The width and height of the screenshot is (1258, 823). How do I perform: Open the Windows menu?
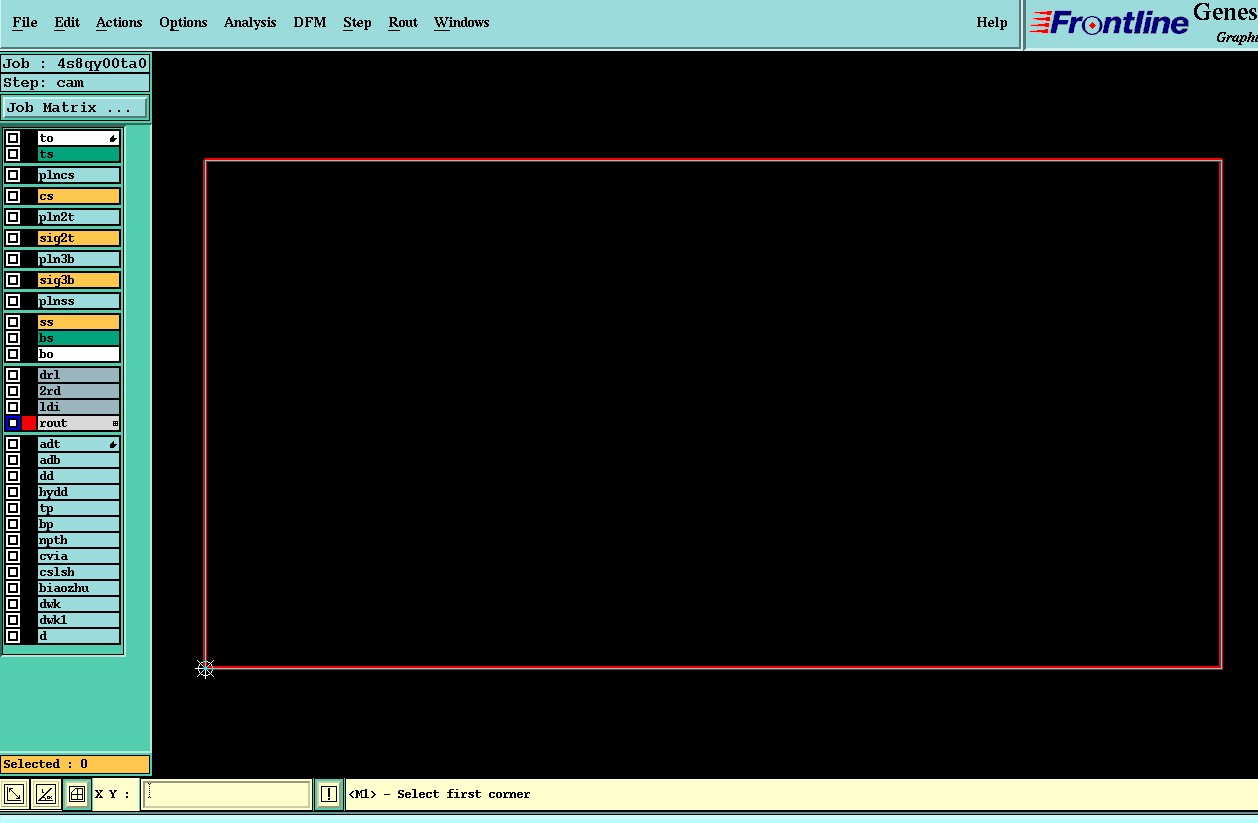click(462, 22)
